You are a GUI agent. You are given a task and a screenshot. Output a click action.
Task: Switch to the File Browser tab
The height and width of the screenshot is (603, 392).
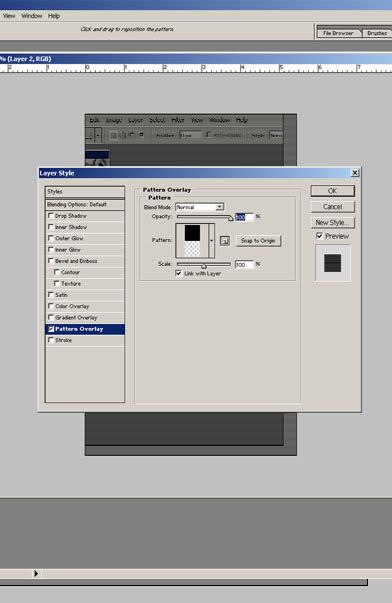point(338,33)
